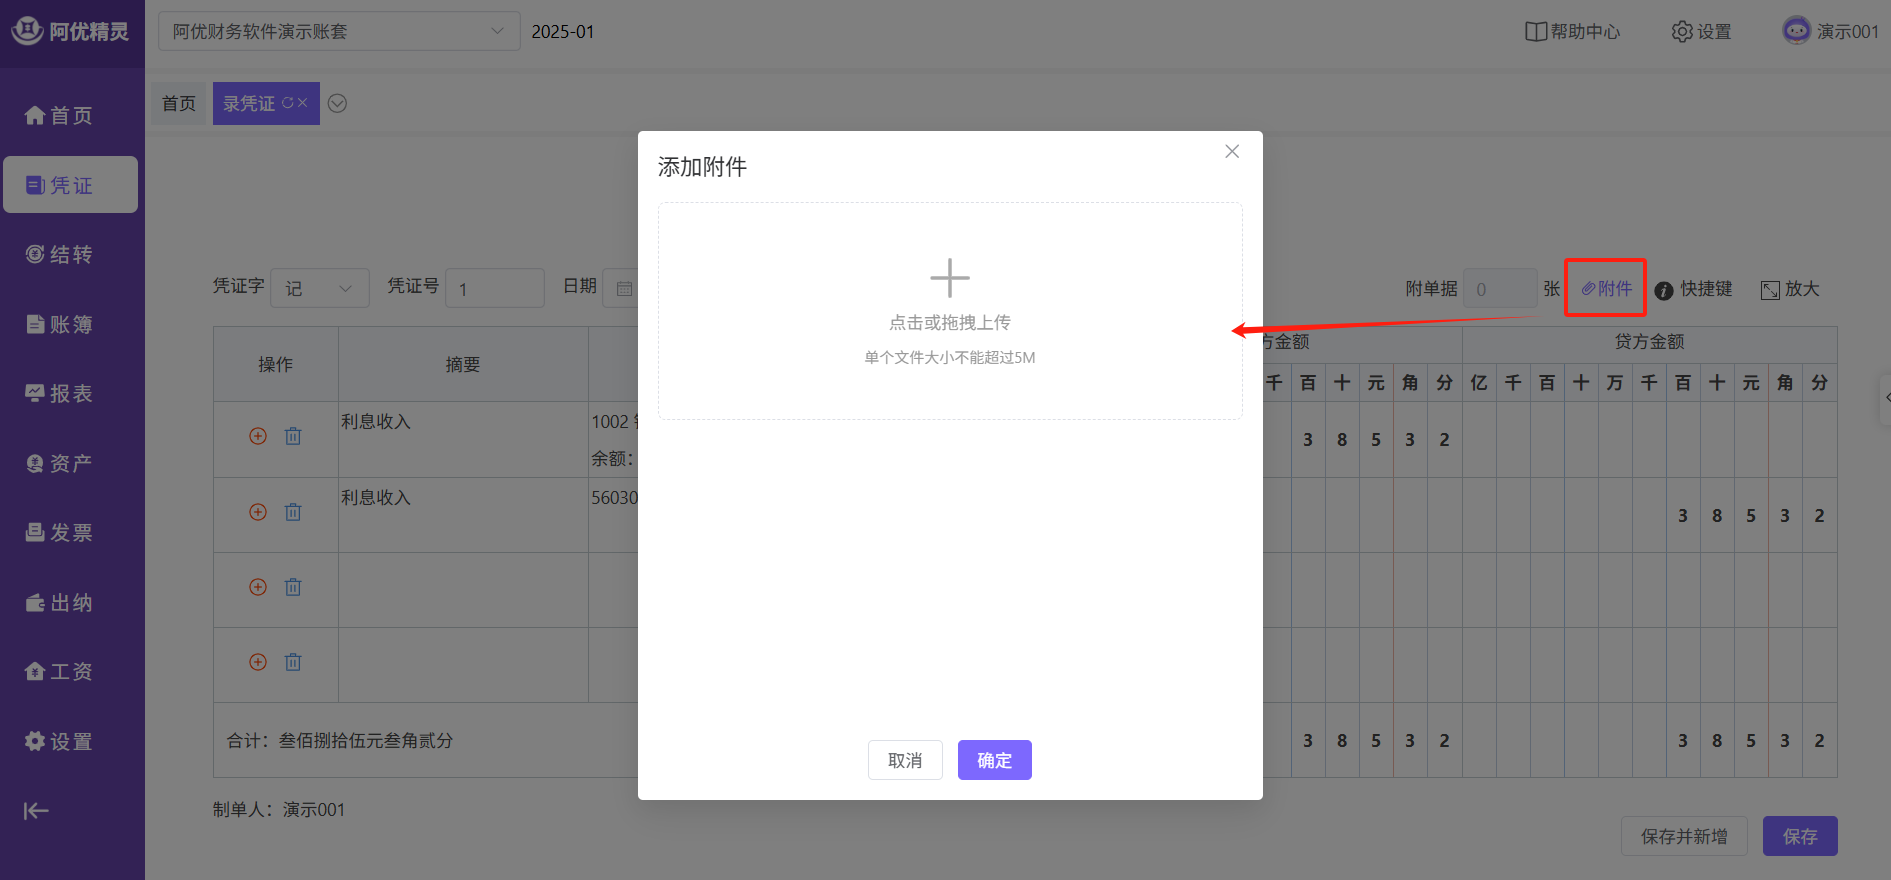Open the 帮助中心 help center
The image size is (1891, 880).
[x=1572, y=32]
